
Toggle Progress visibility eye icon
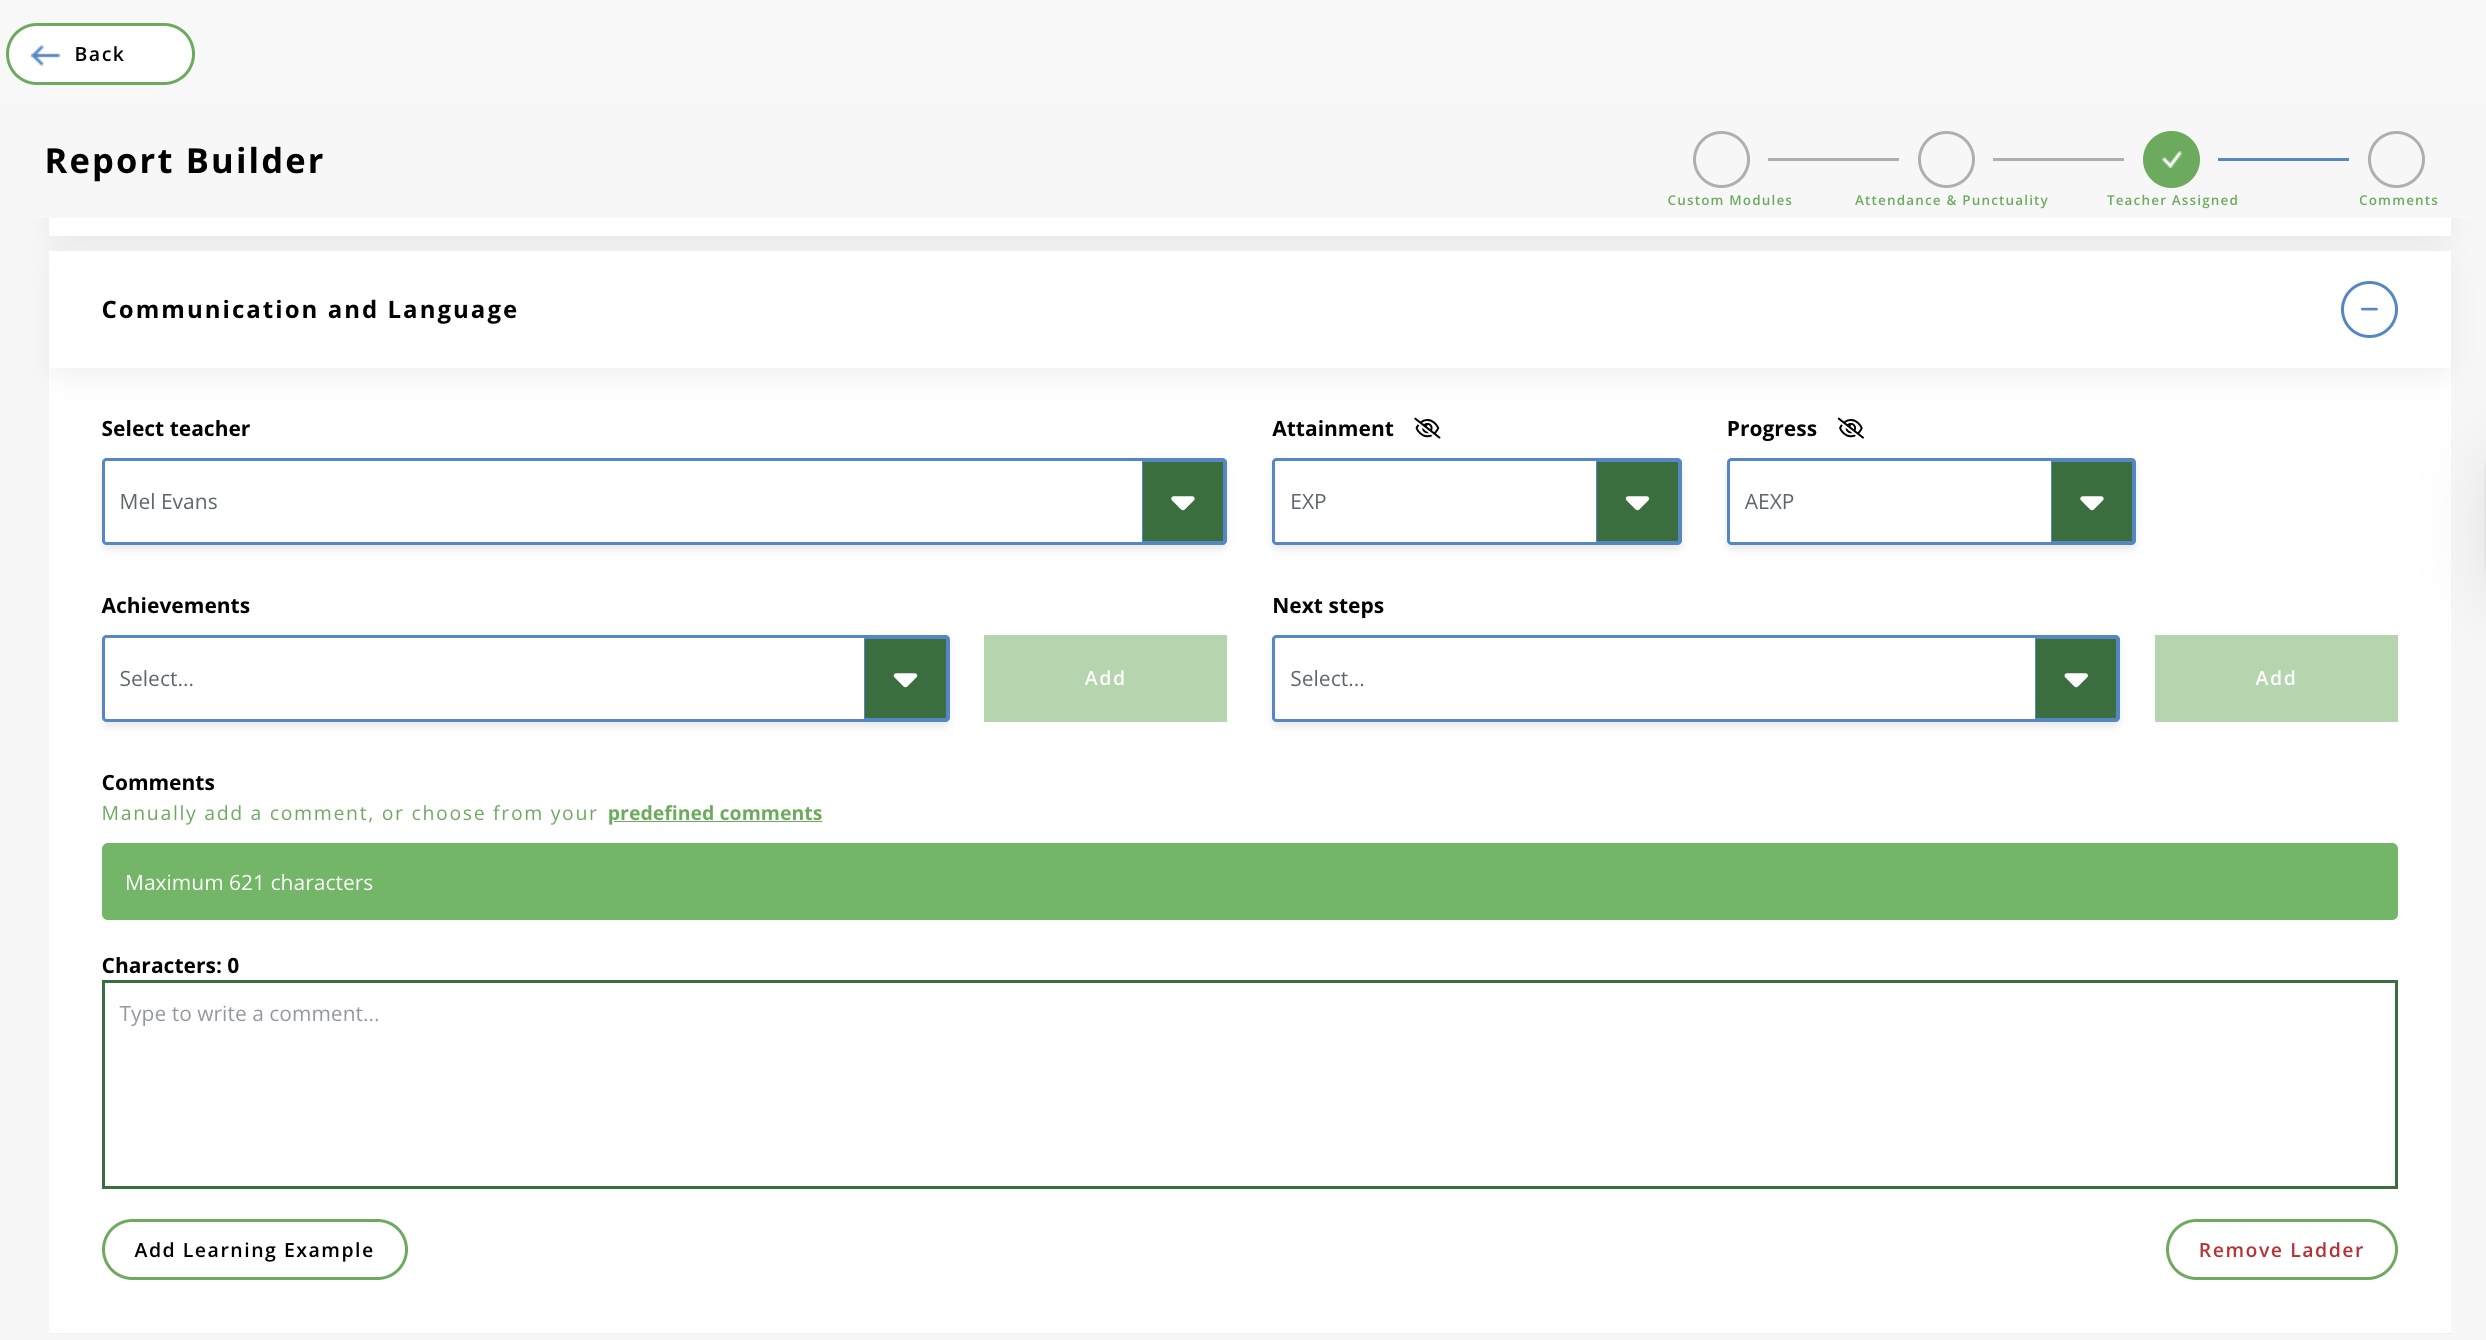click(x=1851, y=429)
